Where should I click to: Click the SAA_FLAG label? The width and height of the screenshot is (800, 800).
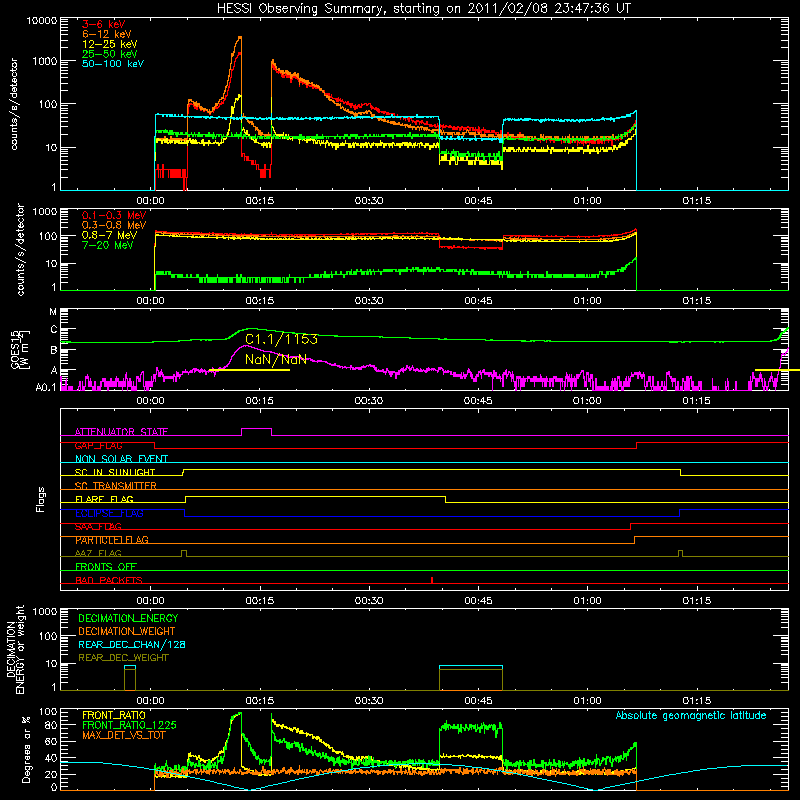click(98, 526)
